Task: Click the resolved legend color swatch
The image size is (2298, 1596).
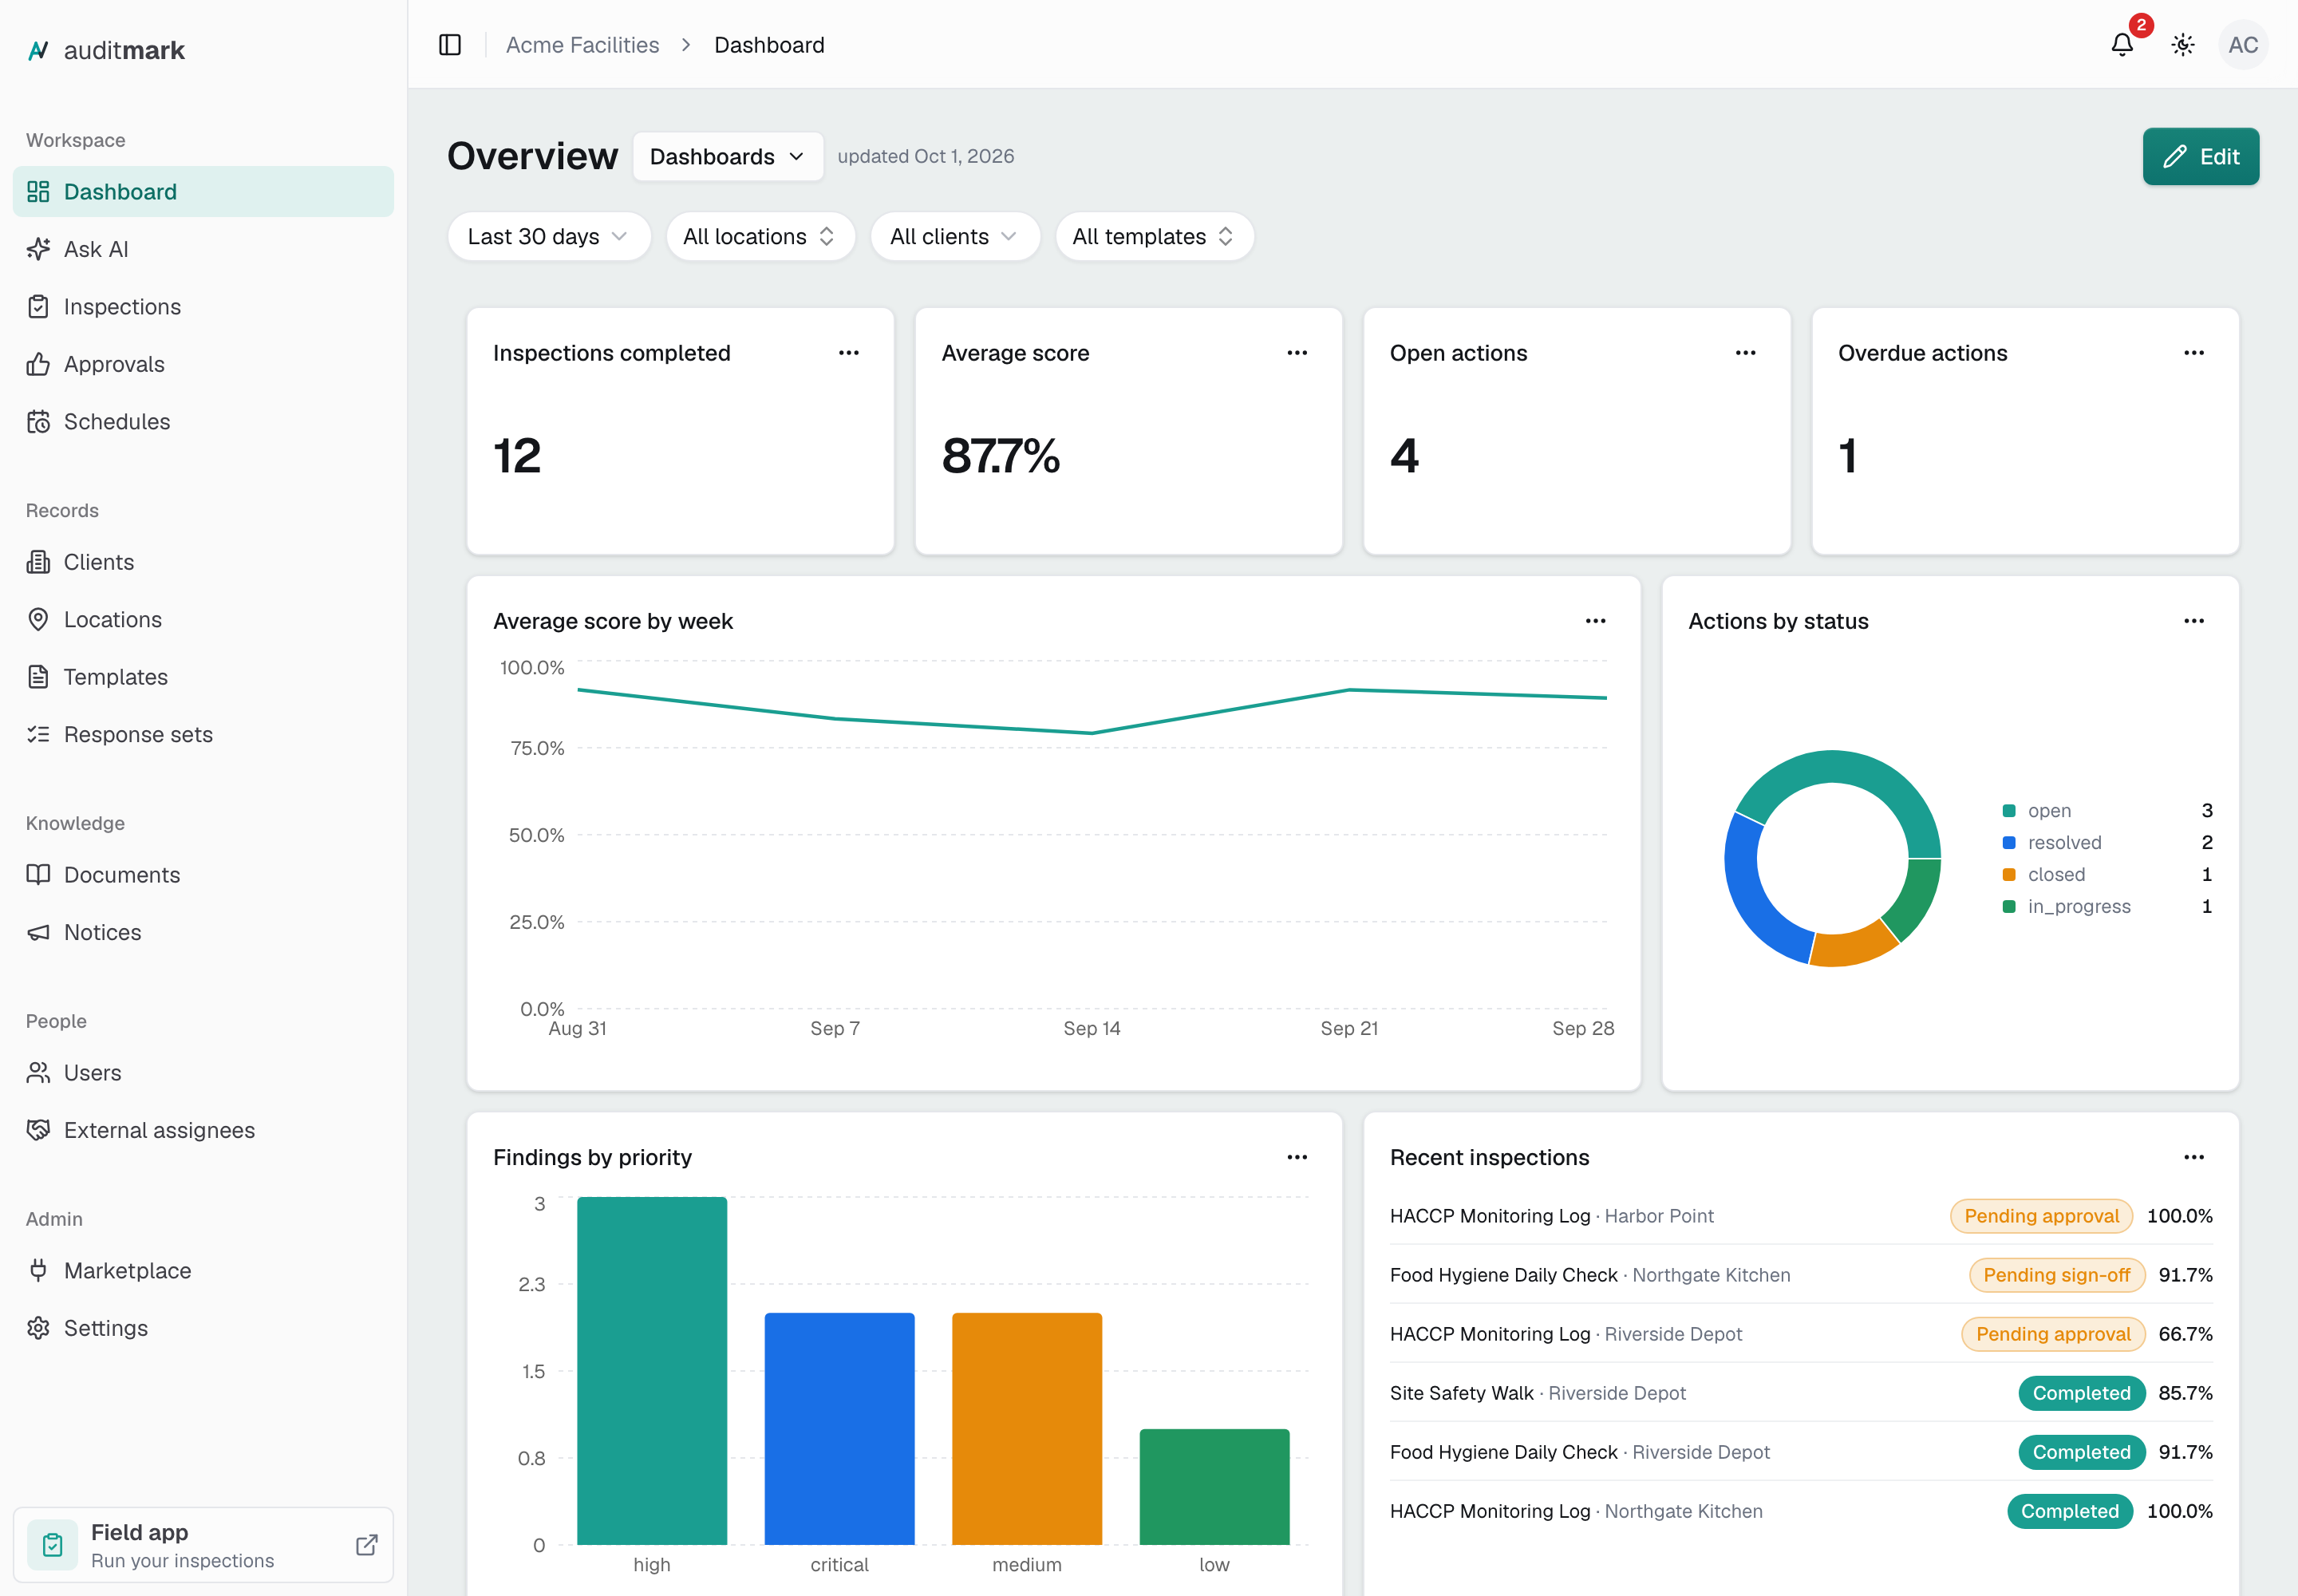Action: pos(2009,843)
